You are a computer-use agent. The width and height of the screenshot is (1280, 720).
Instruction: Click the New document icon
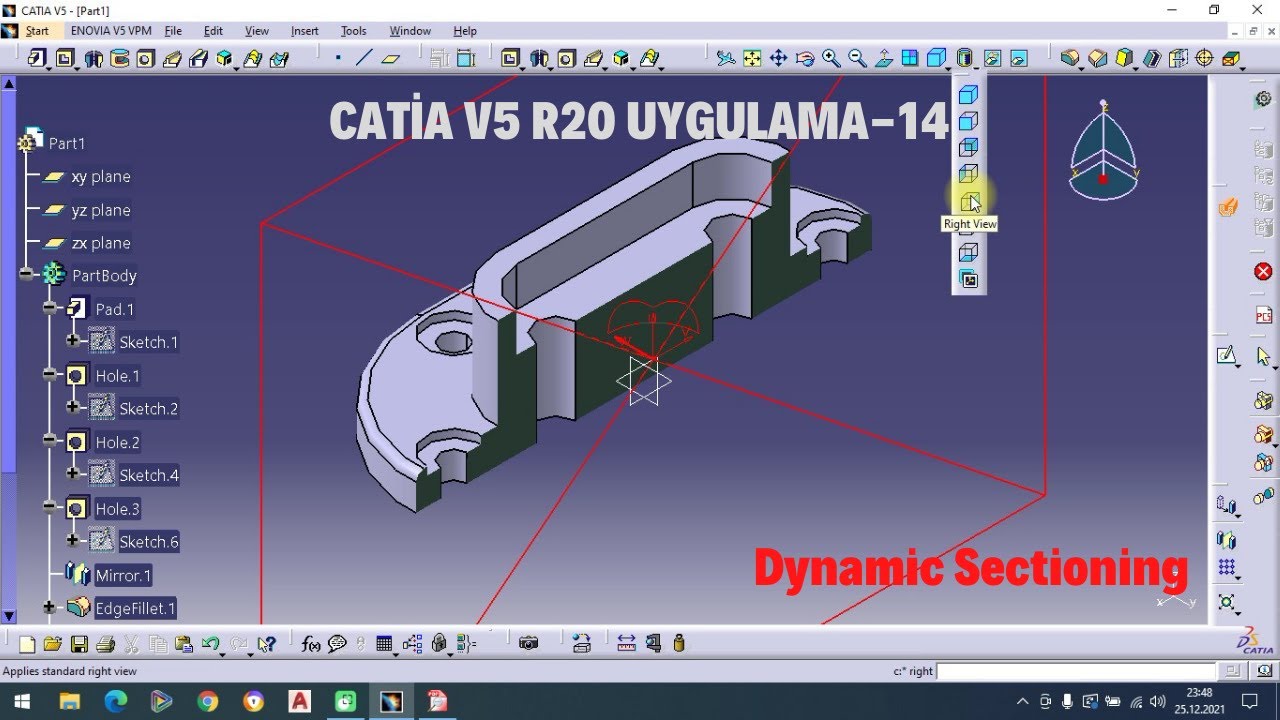[27, 644]
